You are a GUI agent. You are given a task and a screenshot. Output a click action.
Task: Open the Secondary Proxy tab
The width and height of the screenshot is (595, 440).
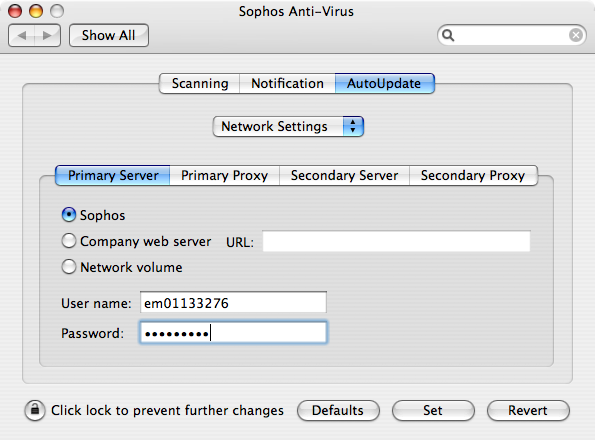click(x=473, y=175)
